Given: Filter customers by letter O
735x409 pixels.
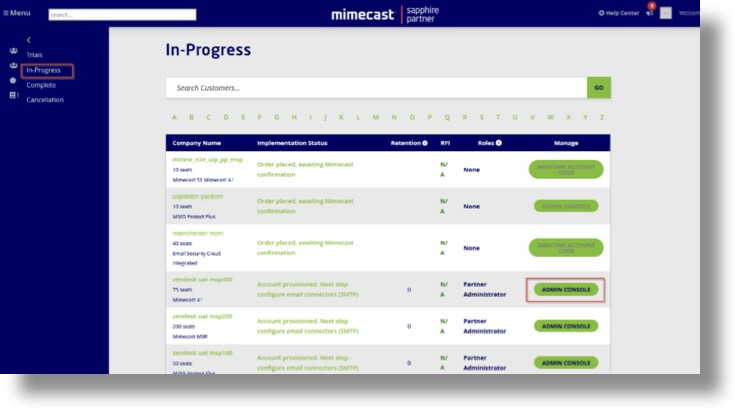Looking at the screenshot, I should (x=412, y=117).
